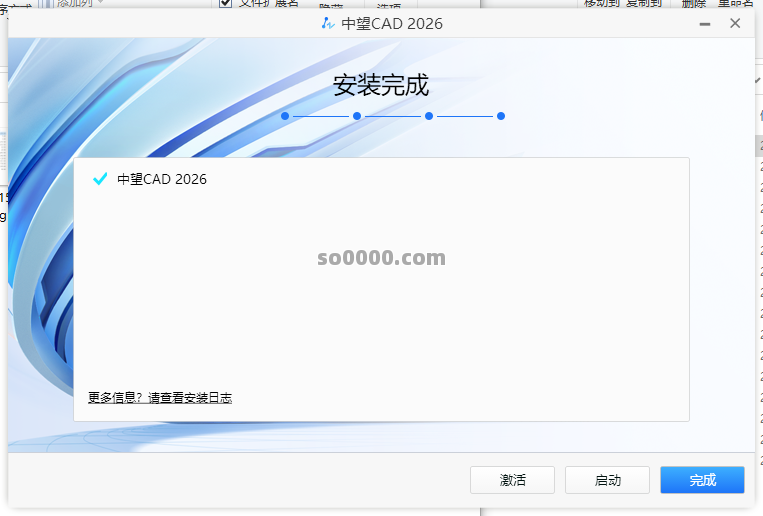This screenshot has width=763, height=516.
Task: Click the 中望CAD logo icon in title bar
Action: point(328,23)
